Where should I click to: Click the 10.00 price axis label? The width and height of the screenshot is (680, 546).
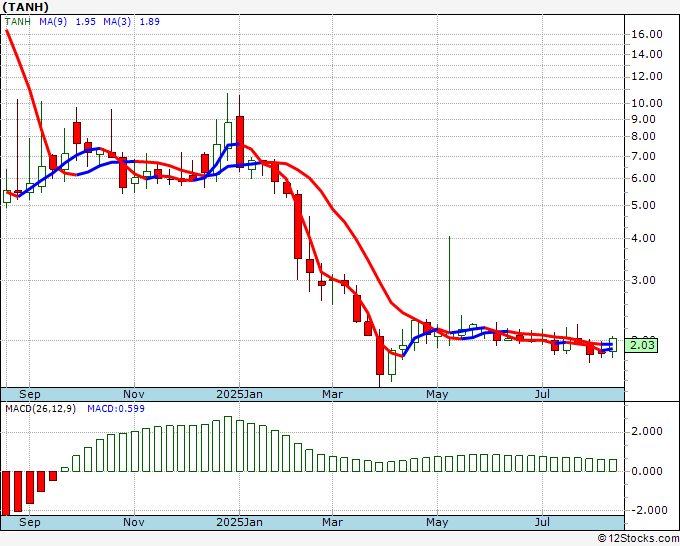647,103
